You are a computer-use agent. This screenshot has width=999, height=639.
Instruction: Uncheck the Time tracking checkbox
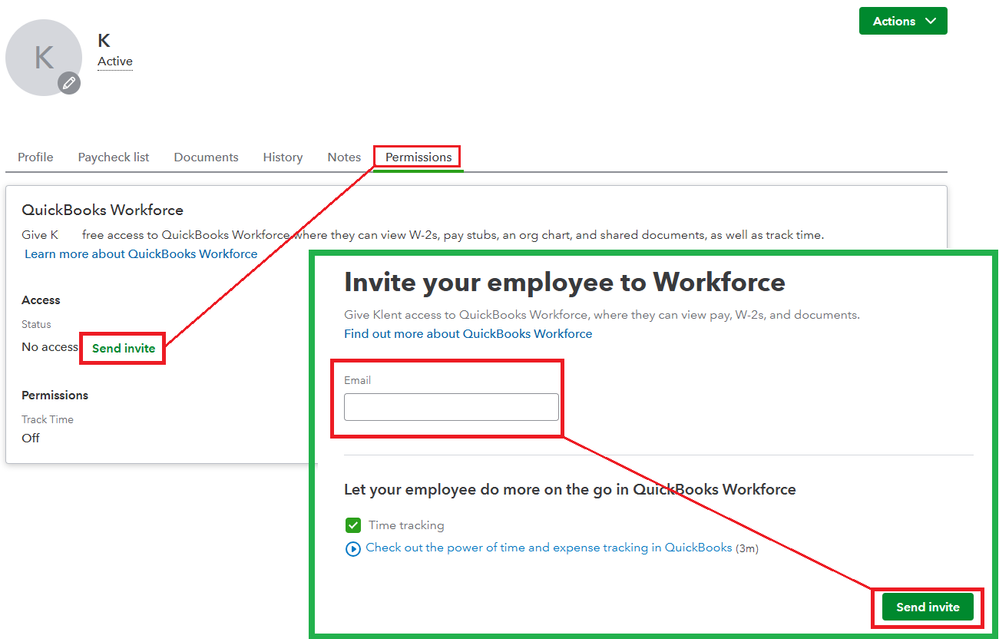tap(353, 525)
